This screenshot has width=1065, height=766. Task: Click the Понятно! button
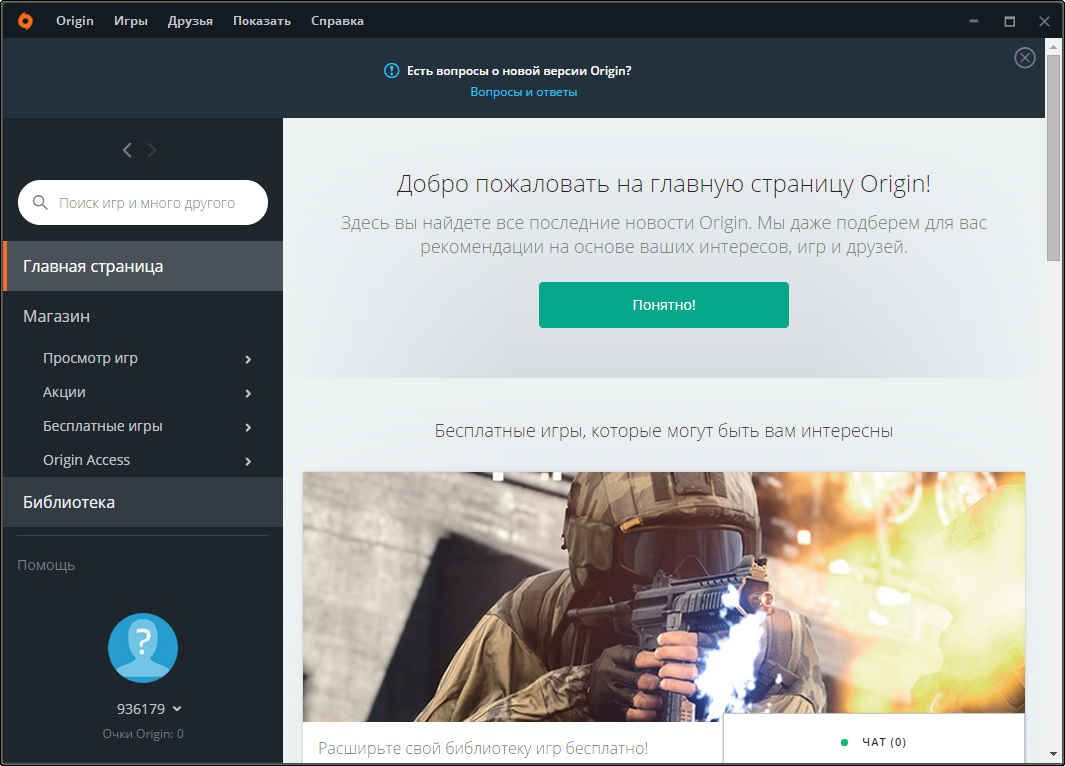pyautogui.click(x=664, y=305)
